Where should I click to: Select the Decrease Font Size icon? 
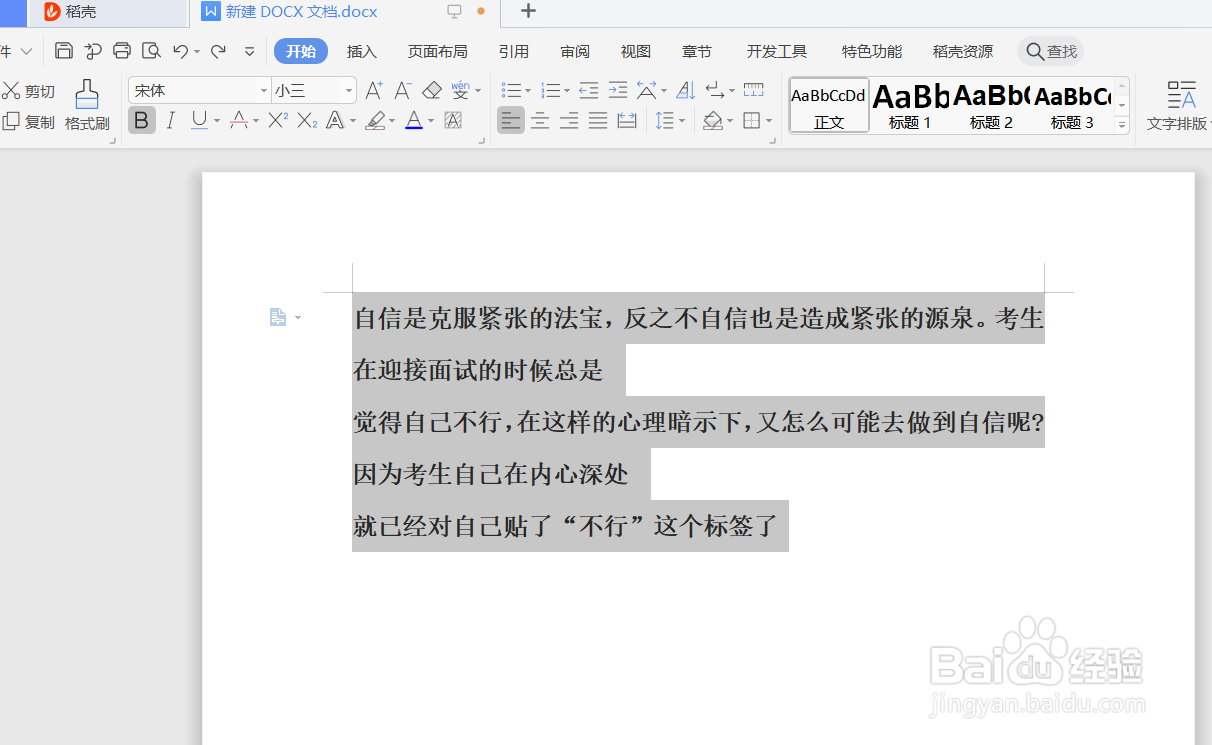(402, 89)
